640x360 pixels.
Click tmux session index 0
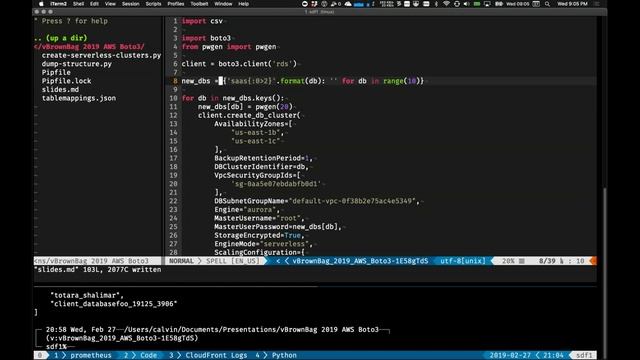pyautogui.click(x=40, y=355)
